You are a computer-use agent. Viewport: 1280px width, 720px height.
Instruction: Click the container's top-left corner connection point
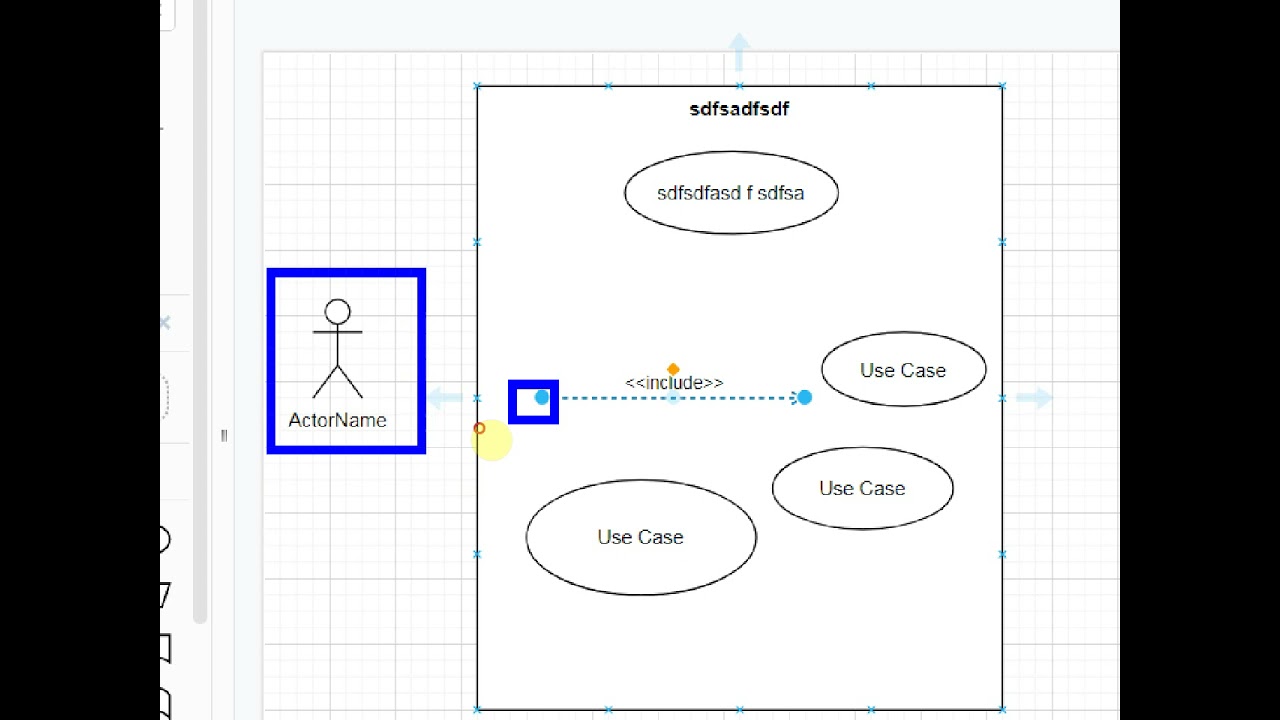click(x=477, y=86)
